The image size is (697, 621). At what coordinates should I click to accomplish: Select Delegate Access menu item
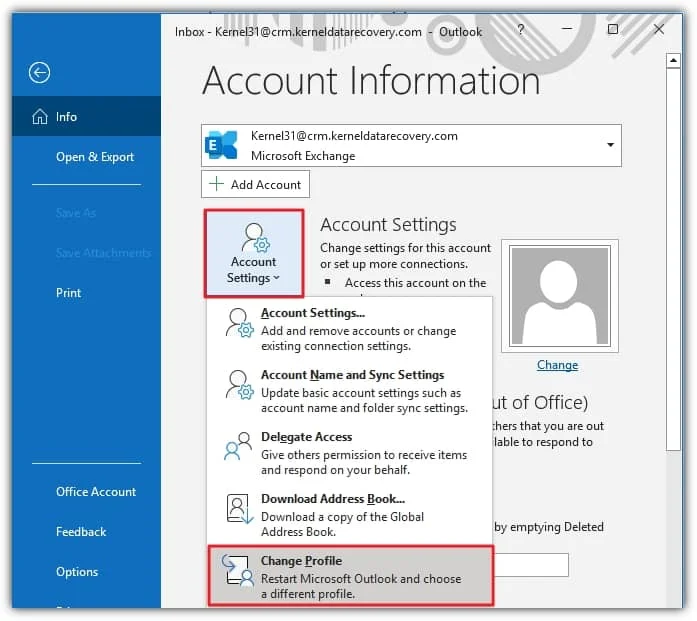pos(350,453)
